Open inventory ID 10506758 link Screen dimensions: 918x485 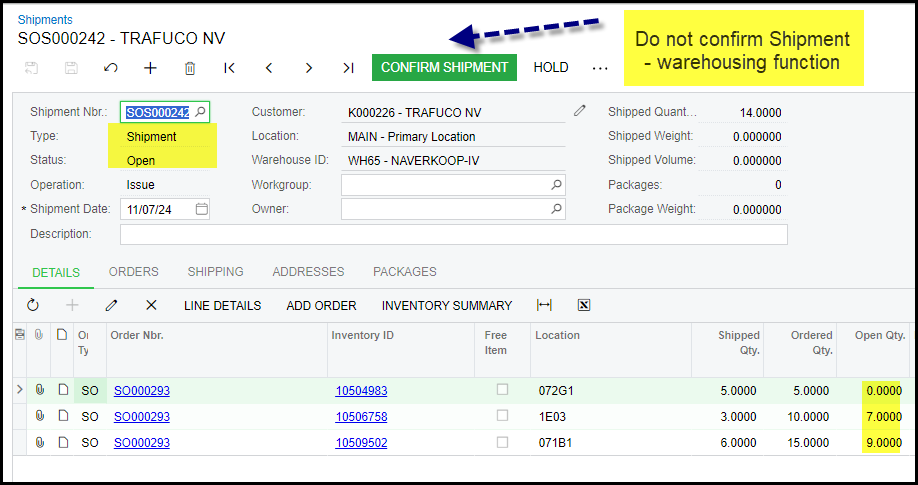[x=361, y=416]
